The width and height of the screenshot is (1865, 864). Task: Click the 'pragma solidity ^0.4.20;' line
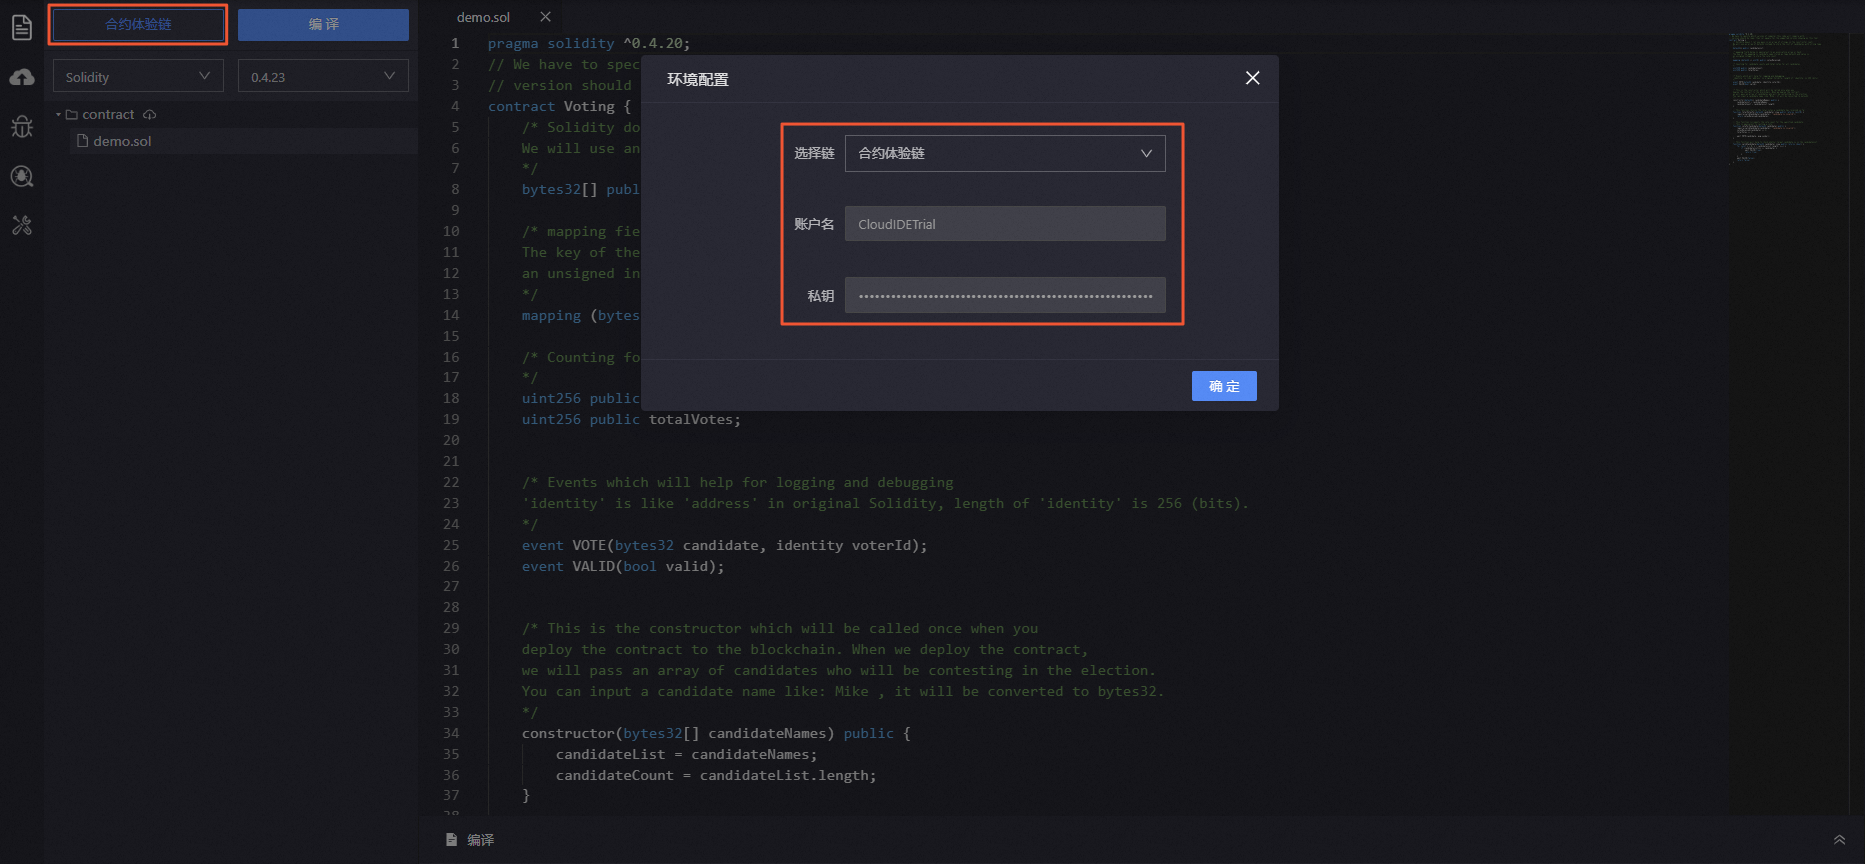coord(589,44)
